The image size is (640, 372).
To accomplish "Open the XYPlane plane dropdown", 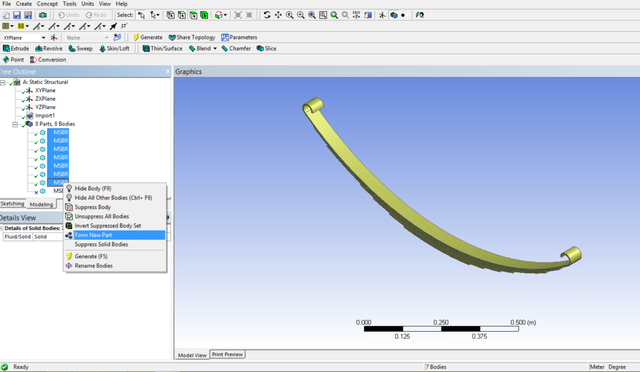I will tap(43, 38).
